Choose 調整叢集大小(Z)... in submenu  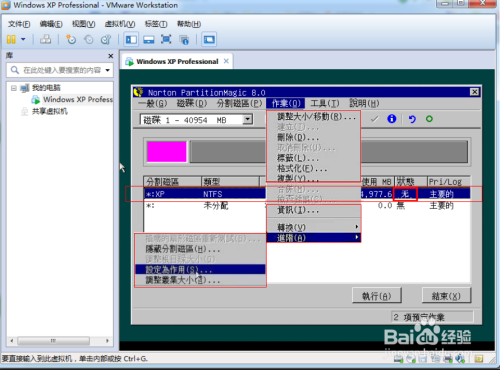point(200,280)
